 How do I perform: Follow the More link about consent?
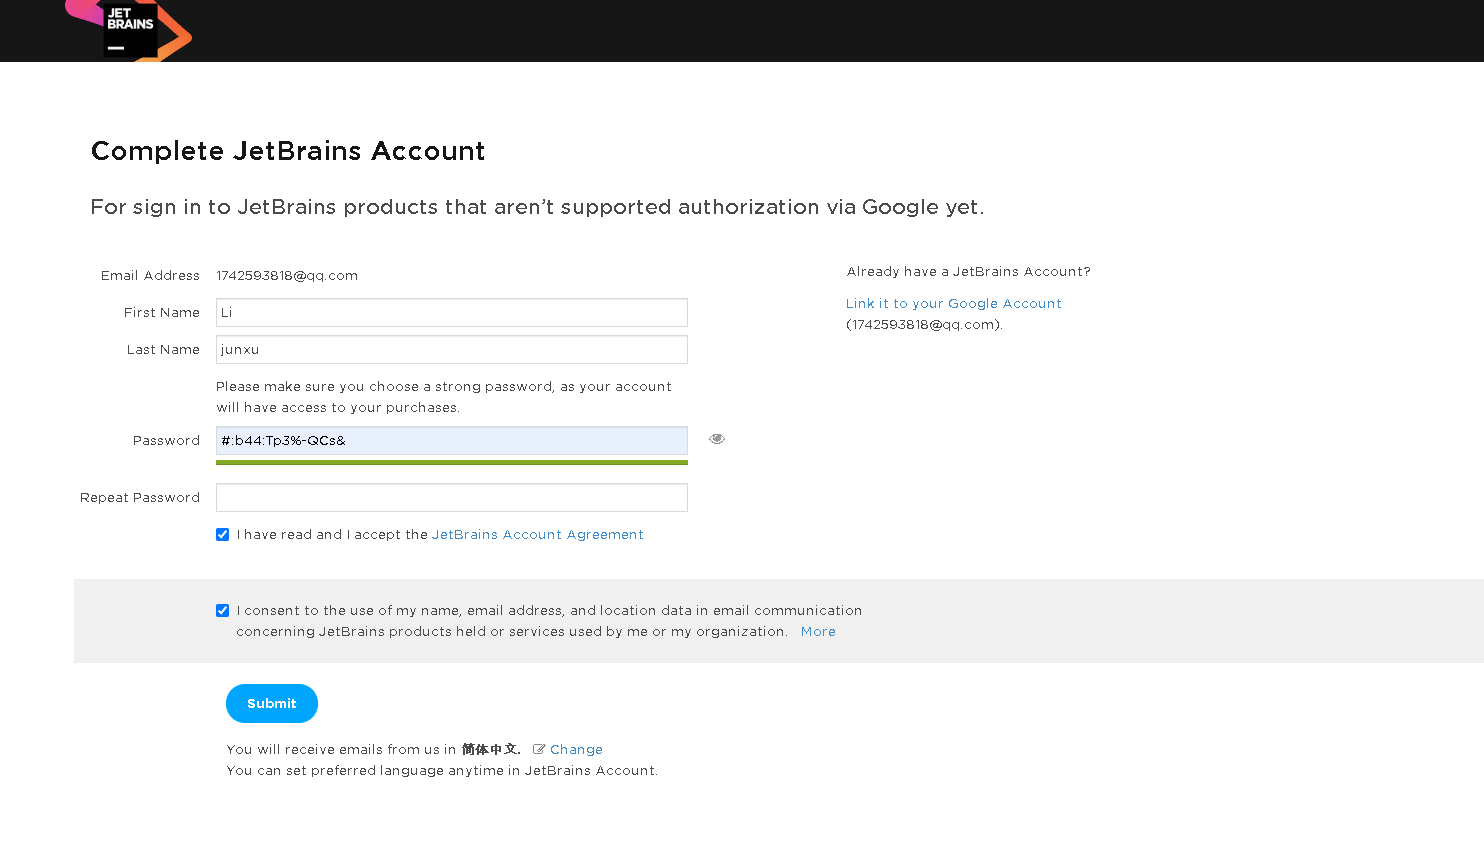click(818, 632)
